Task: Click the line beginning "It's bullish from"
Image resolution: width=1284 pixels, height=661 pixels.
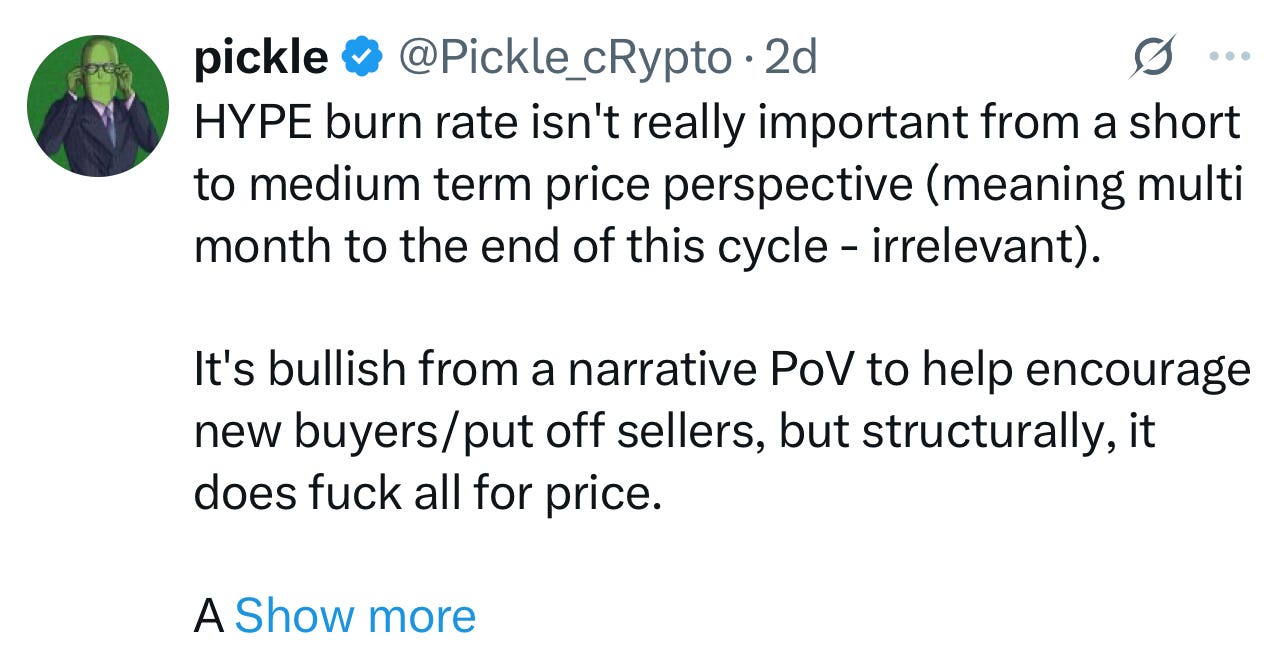Action: pos(722,371)
